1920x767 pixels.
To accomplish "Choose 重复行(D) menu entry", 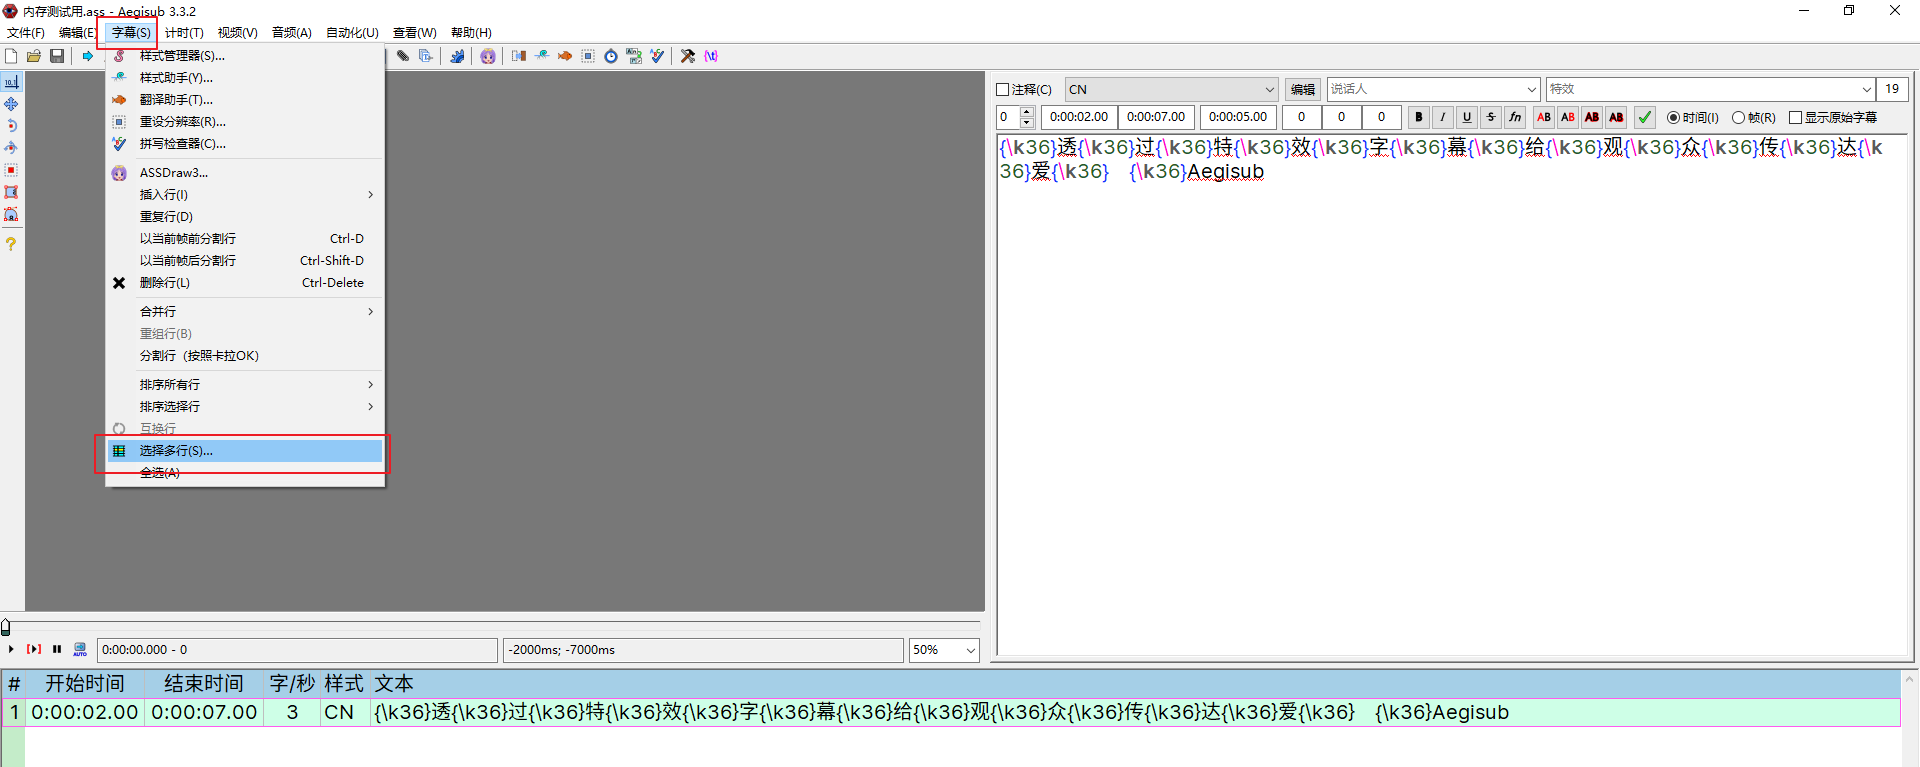I will pyautogui.click(x=244, y=217).
